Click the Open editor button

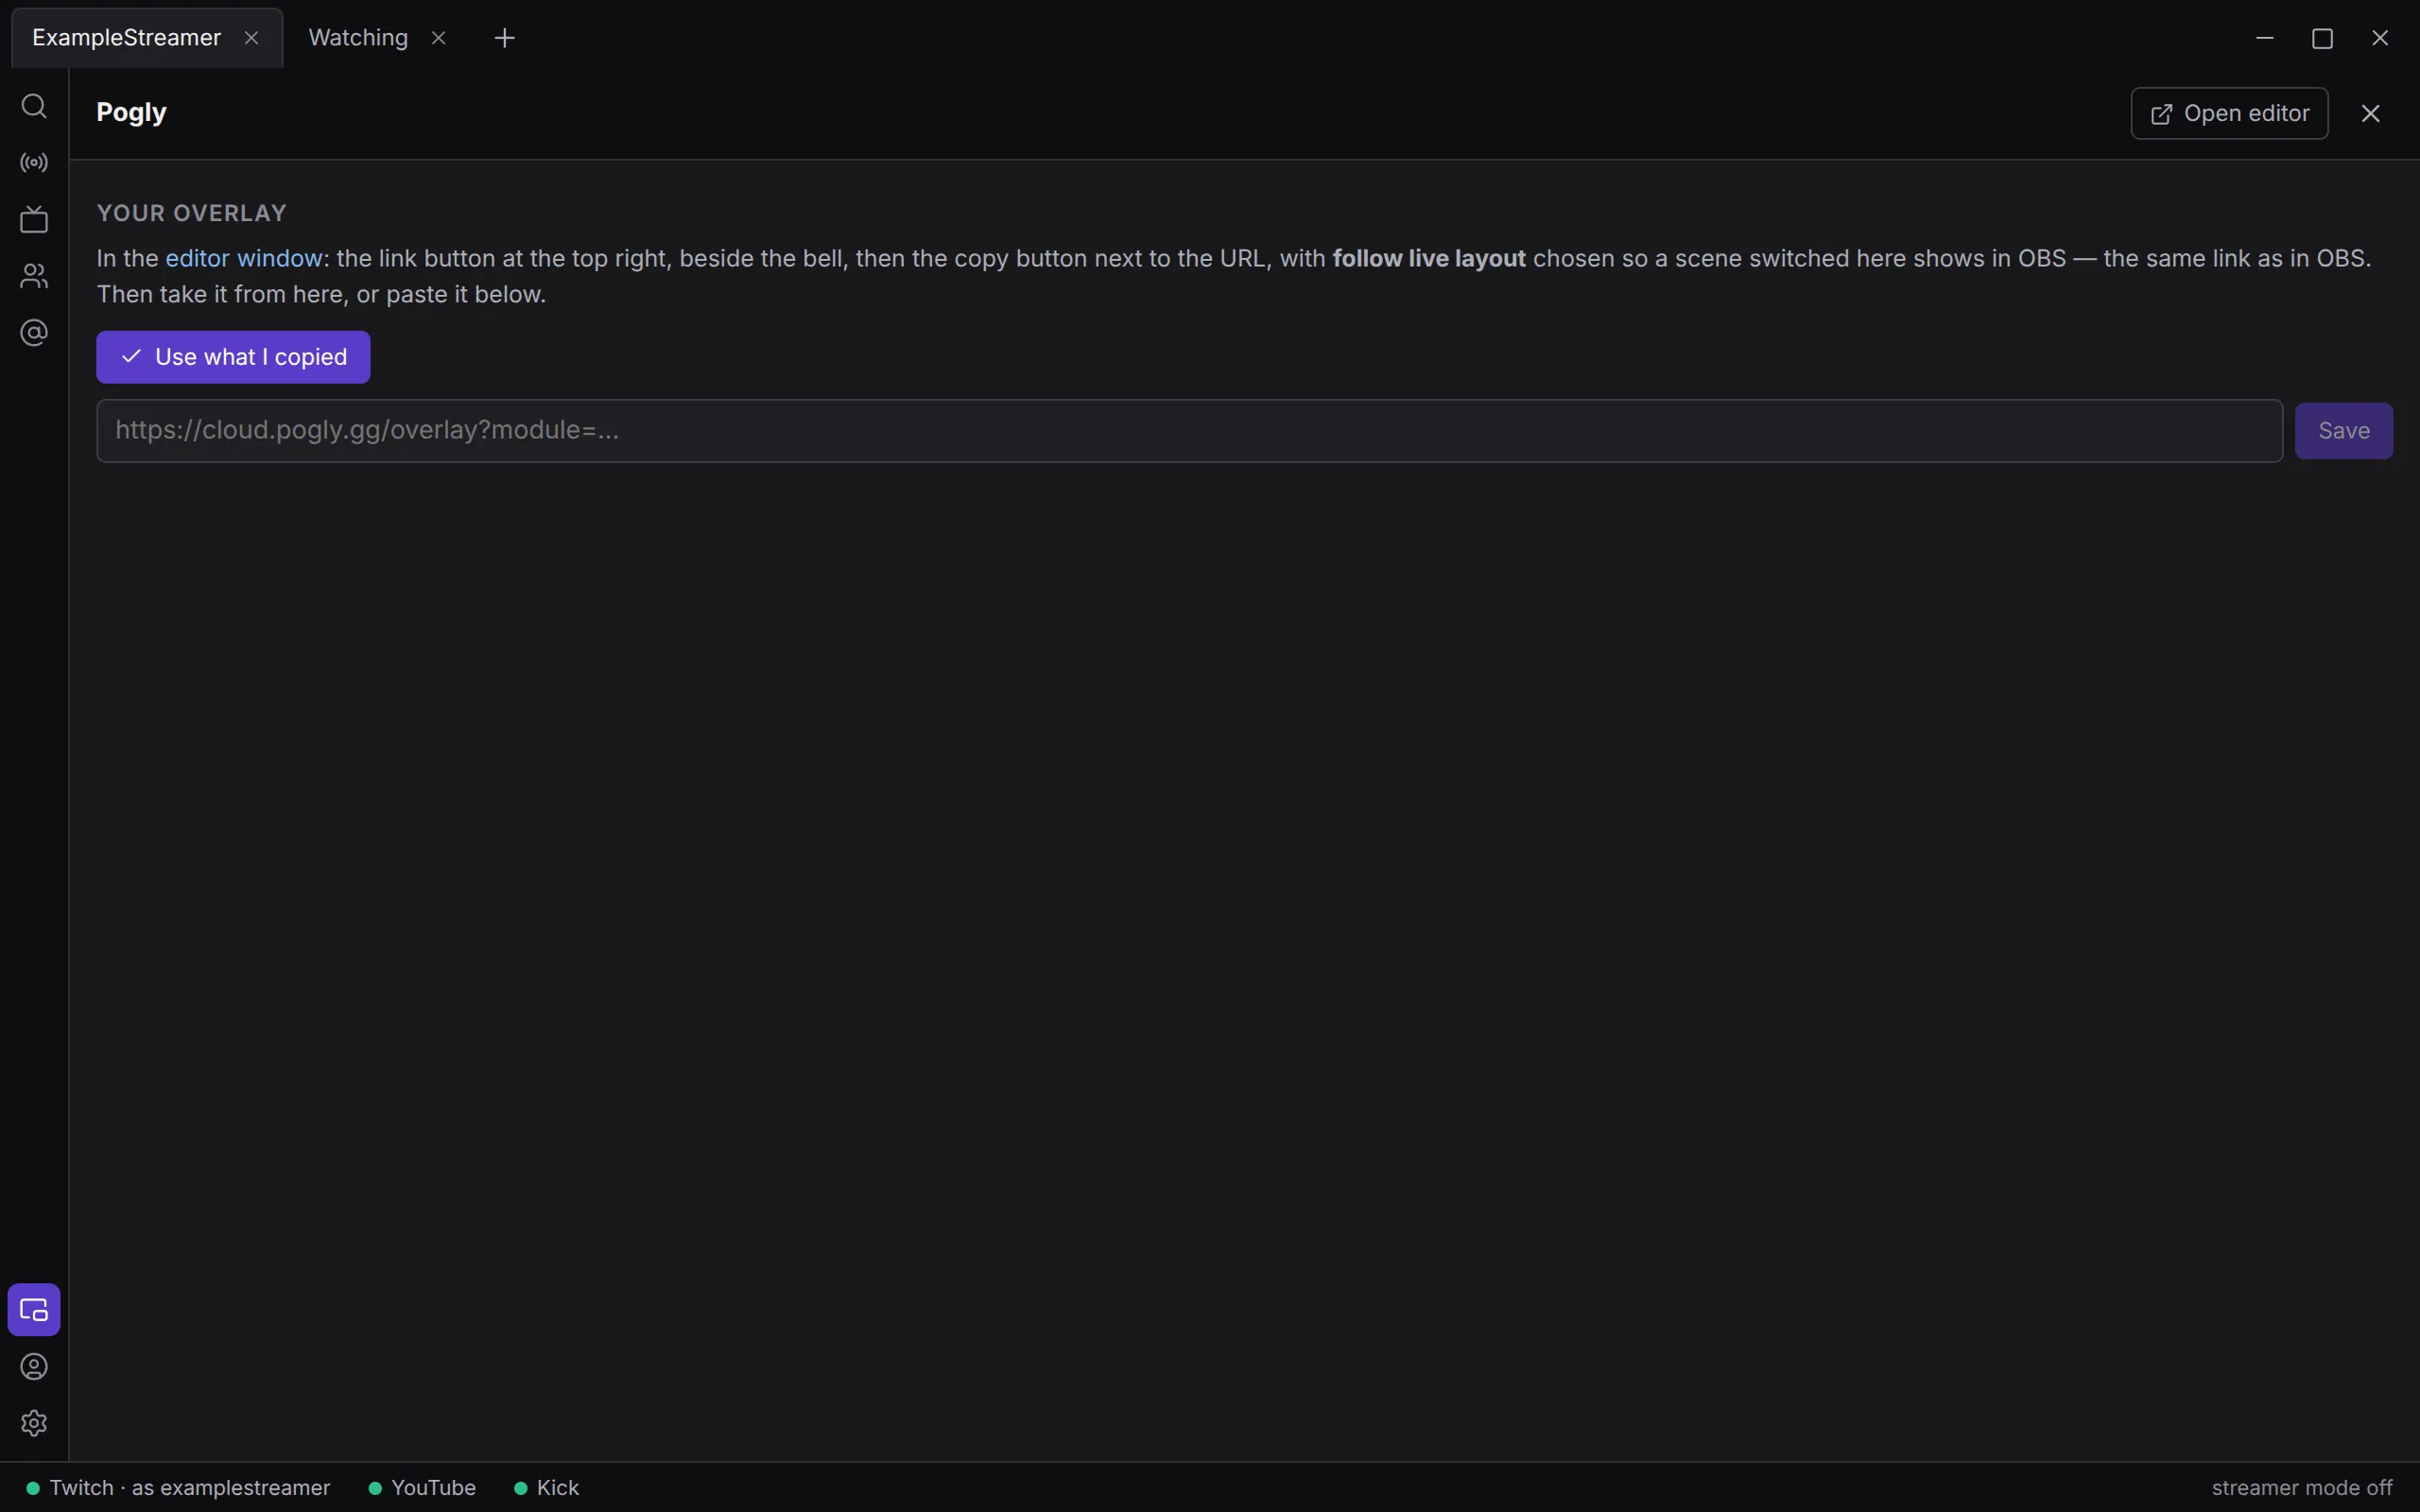tap(2229, 113)
